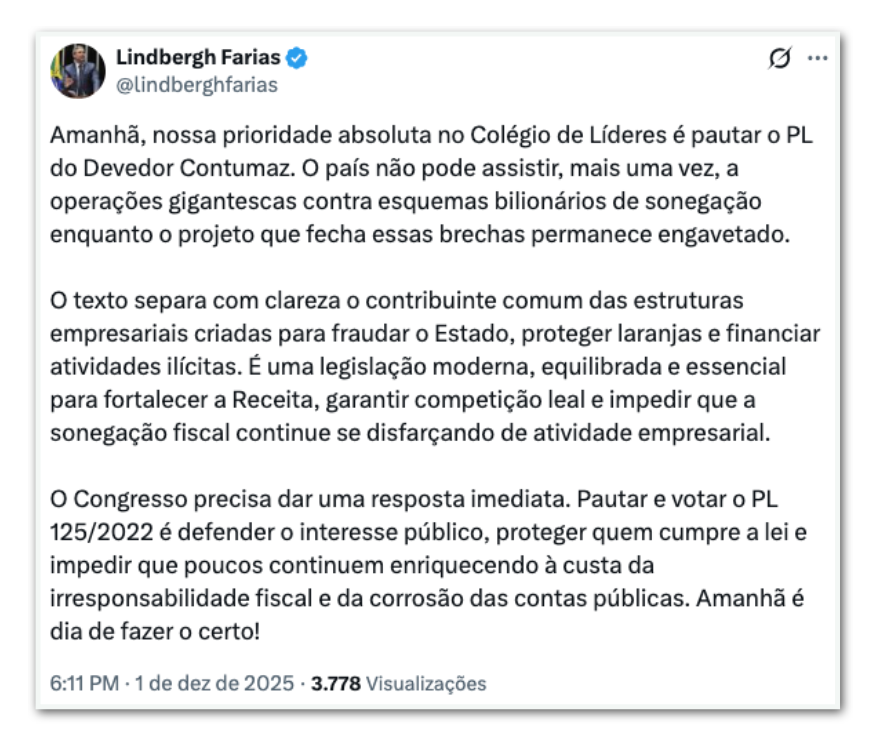Open the @lindberghfarias handle link
Screen dimensions: 882x748
(197, 85)
